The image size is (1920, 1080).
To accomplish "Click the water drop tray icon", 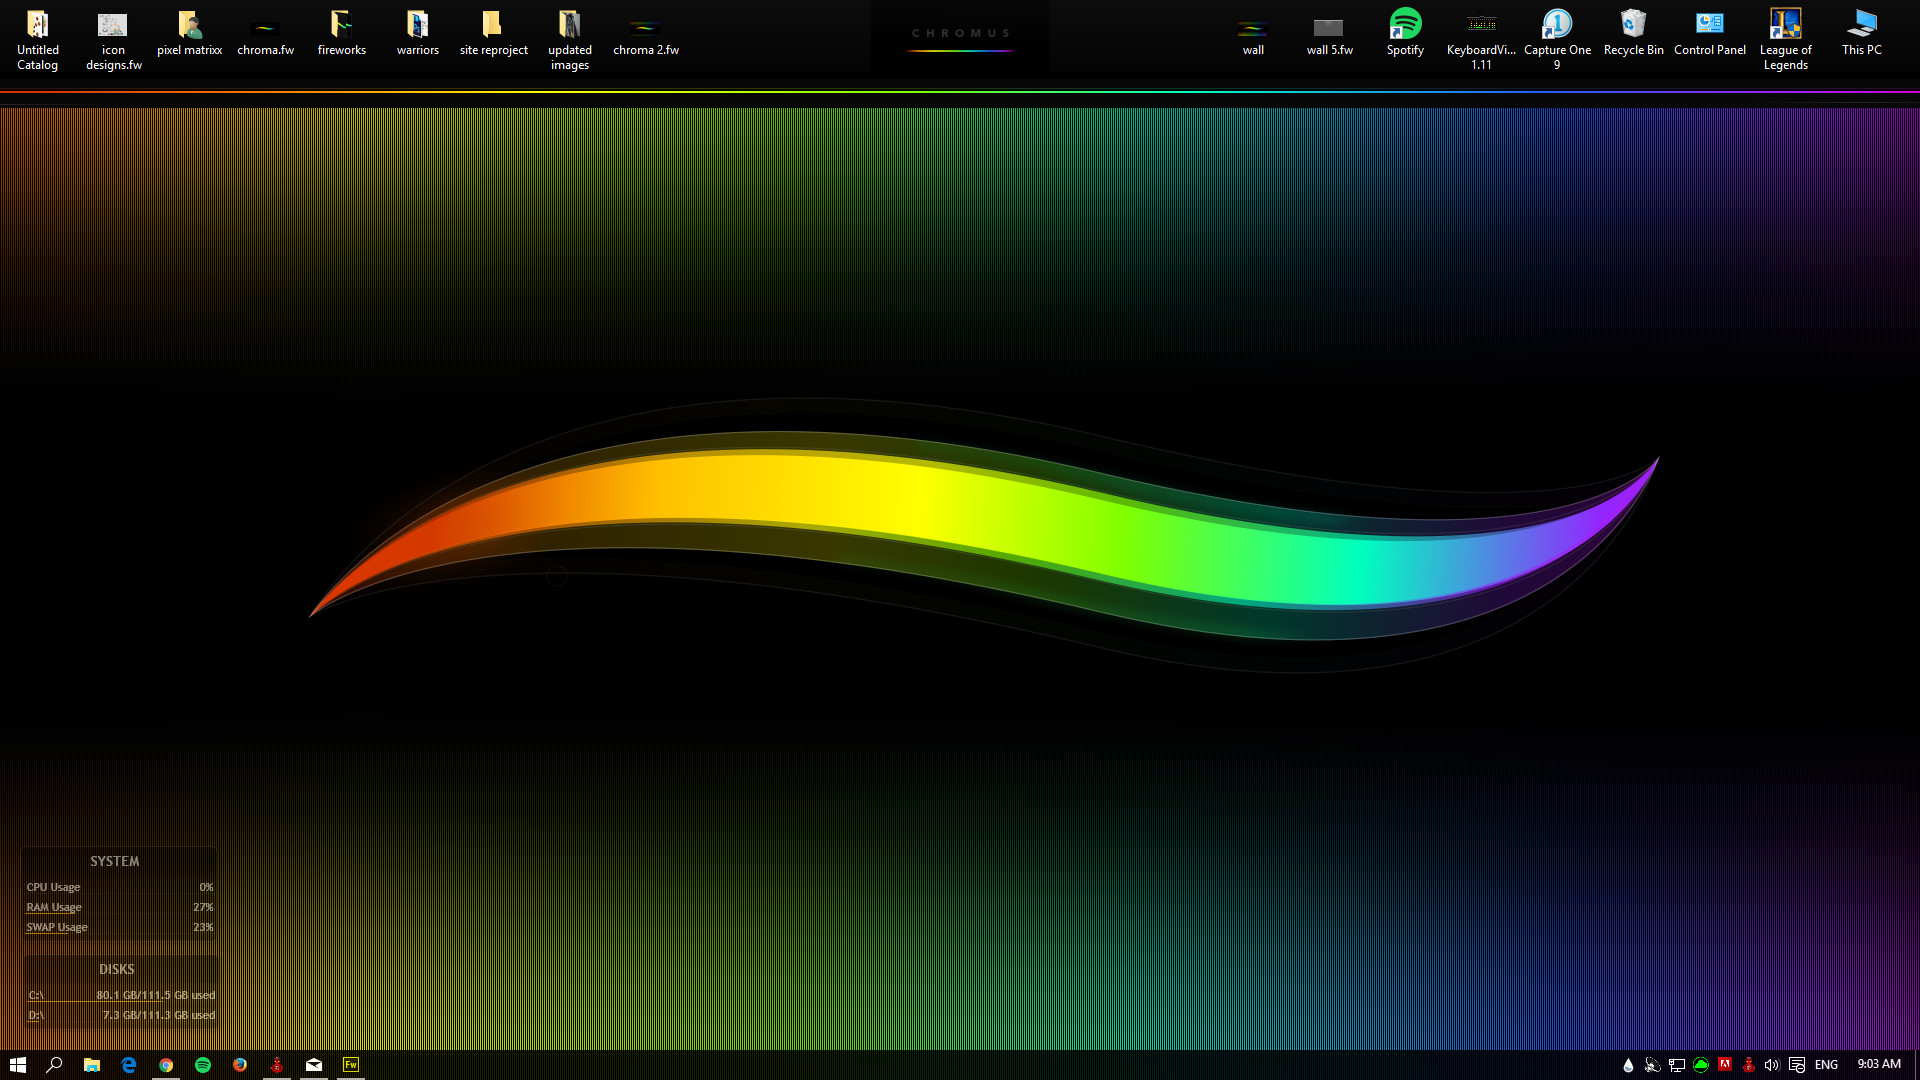I will (x=1628, y=1065).
